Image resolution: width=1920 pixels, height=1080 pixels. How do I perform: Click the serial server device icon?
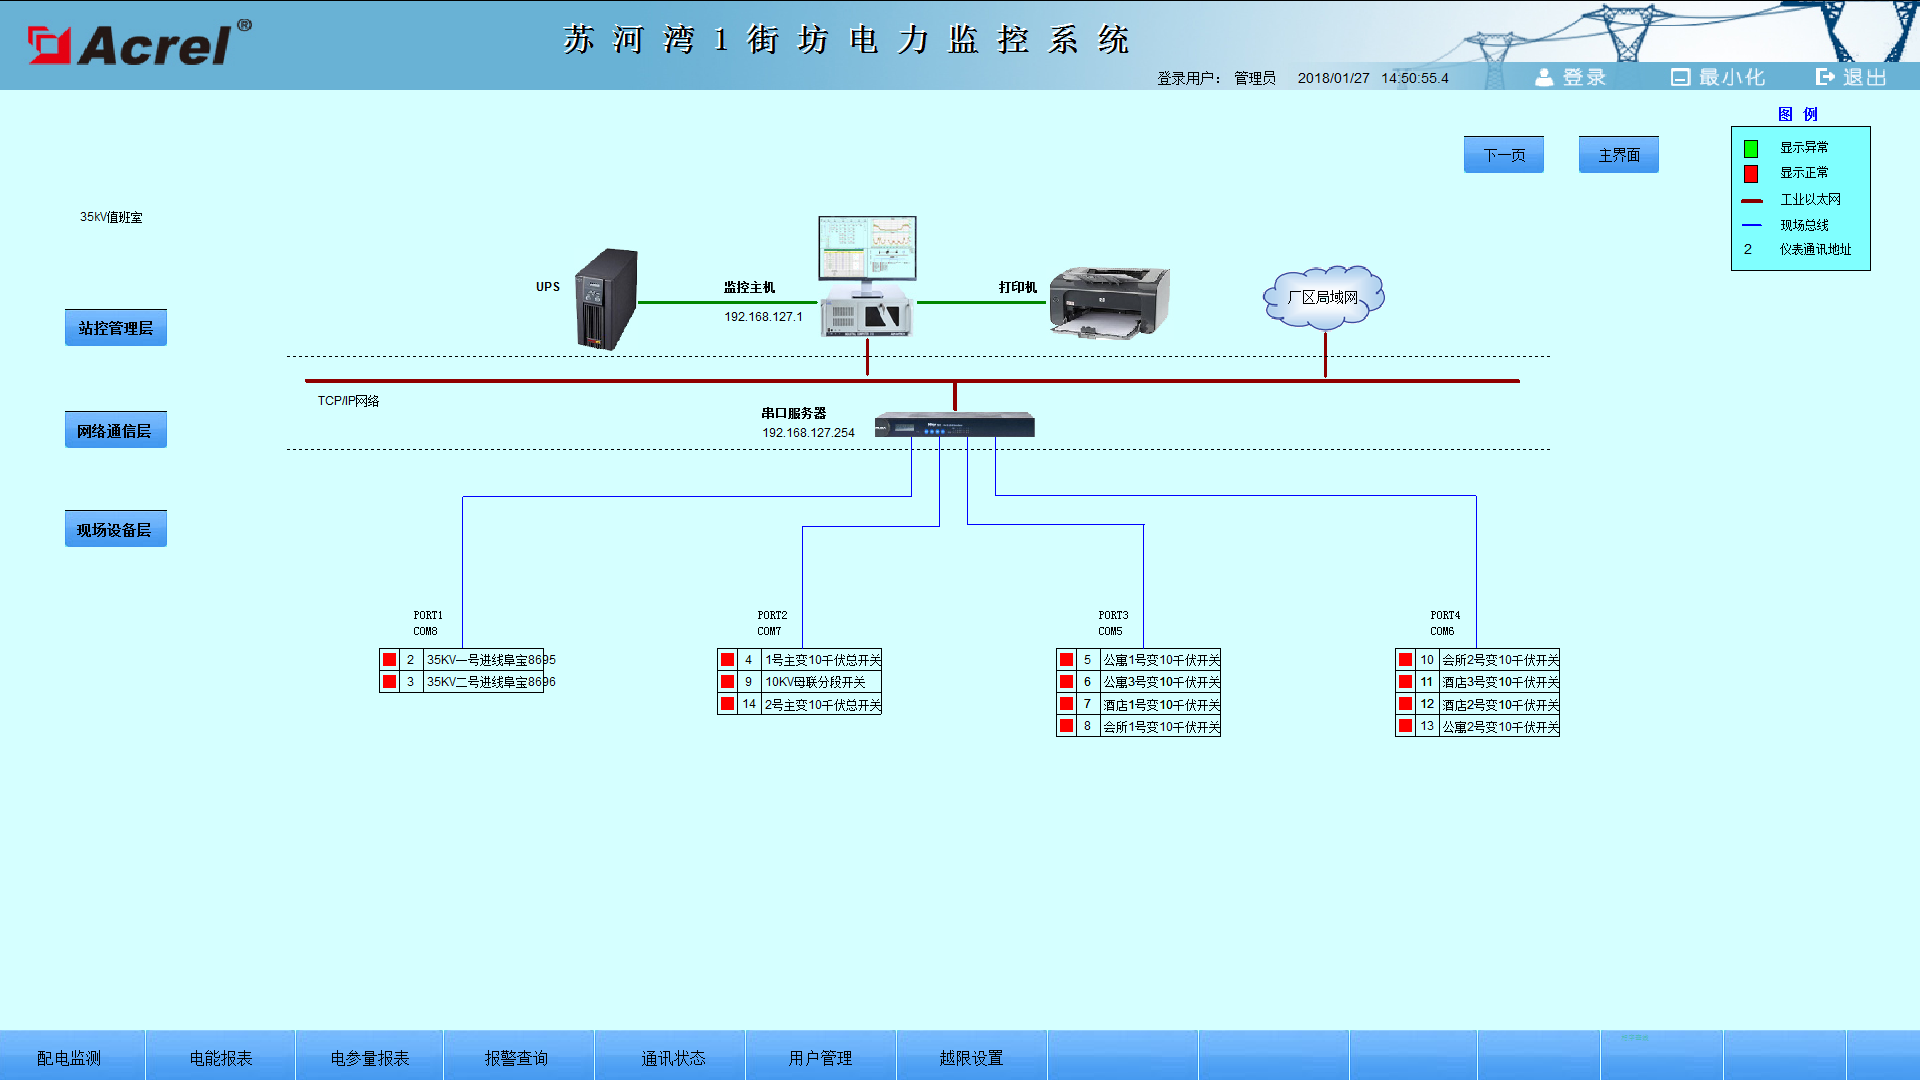coord(954,425)
